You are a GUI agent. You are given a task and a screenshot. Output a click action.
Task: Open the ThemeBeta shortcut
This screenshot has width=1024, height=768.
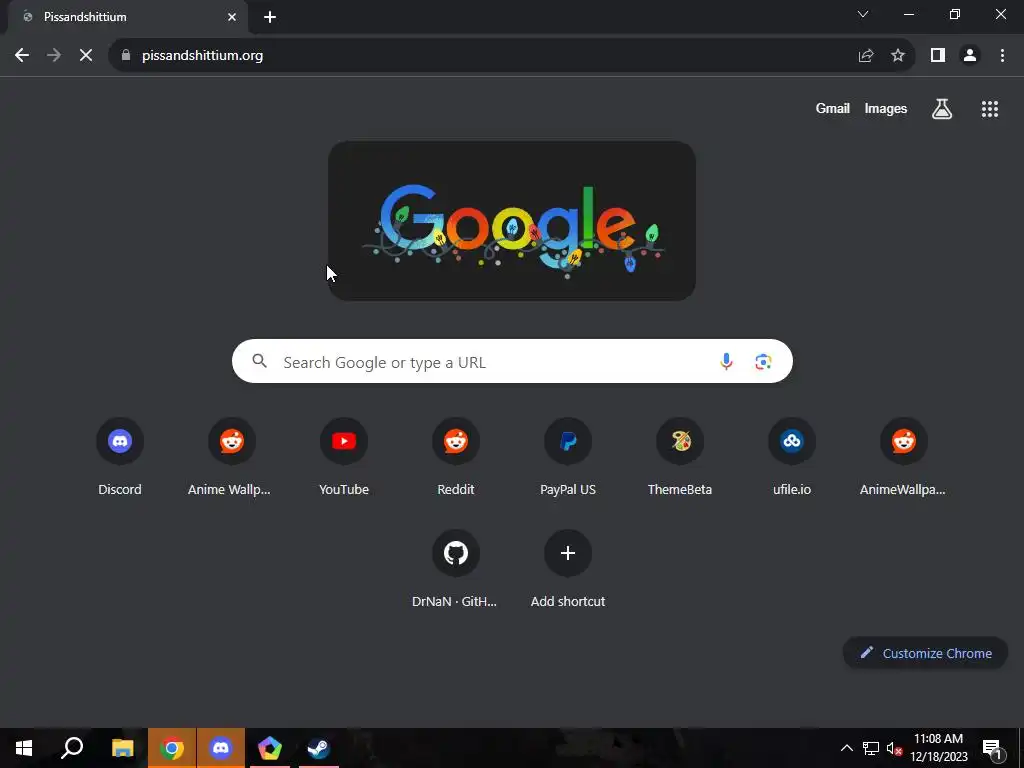tap(680, 457)
